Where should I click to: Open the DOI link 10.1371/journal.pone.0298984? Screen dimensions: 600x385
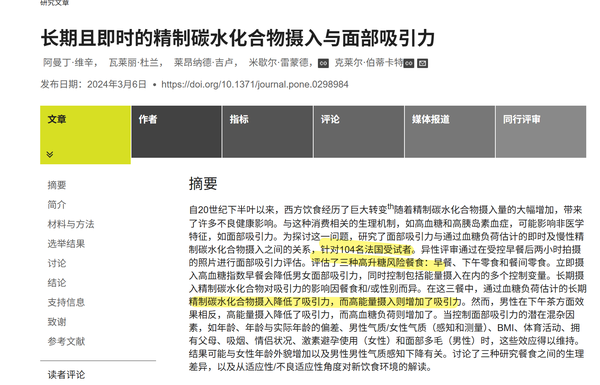point(255,84)
